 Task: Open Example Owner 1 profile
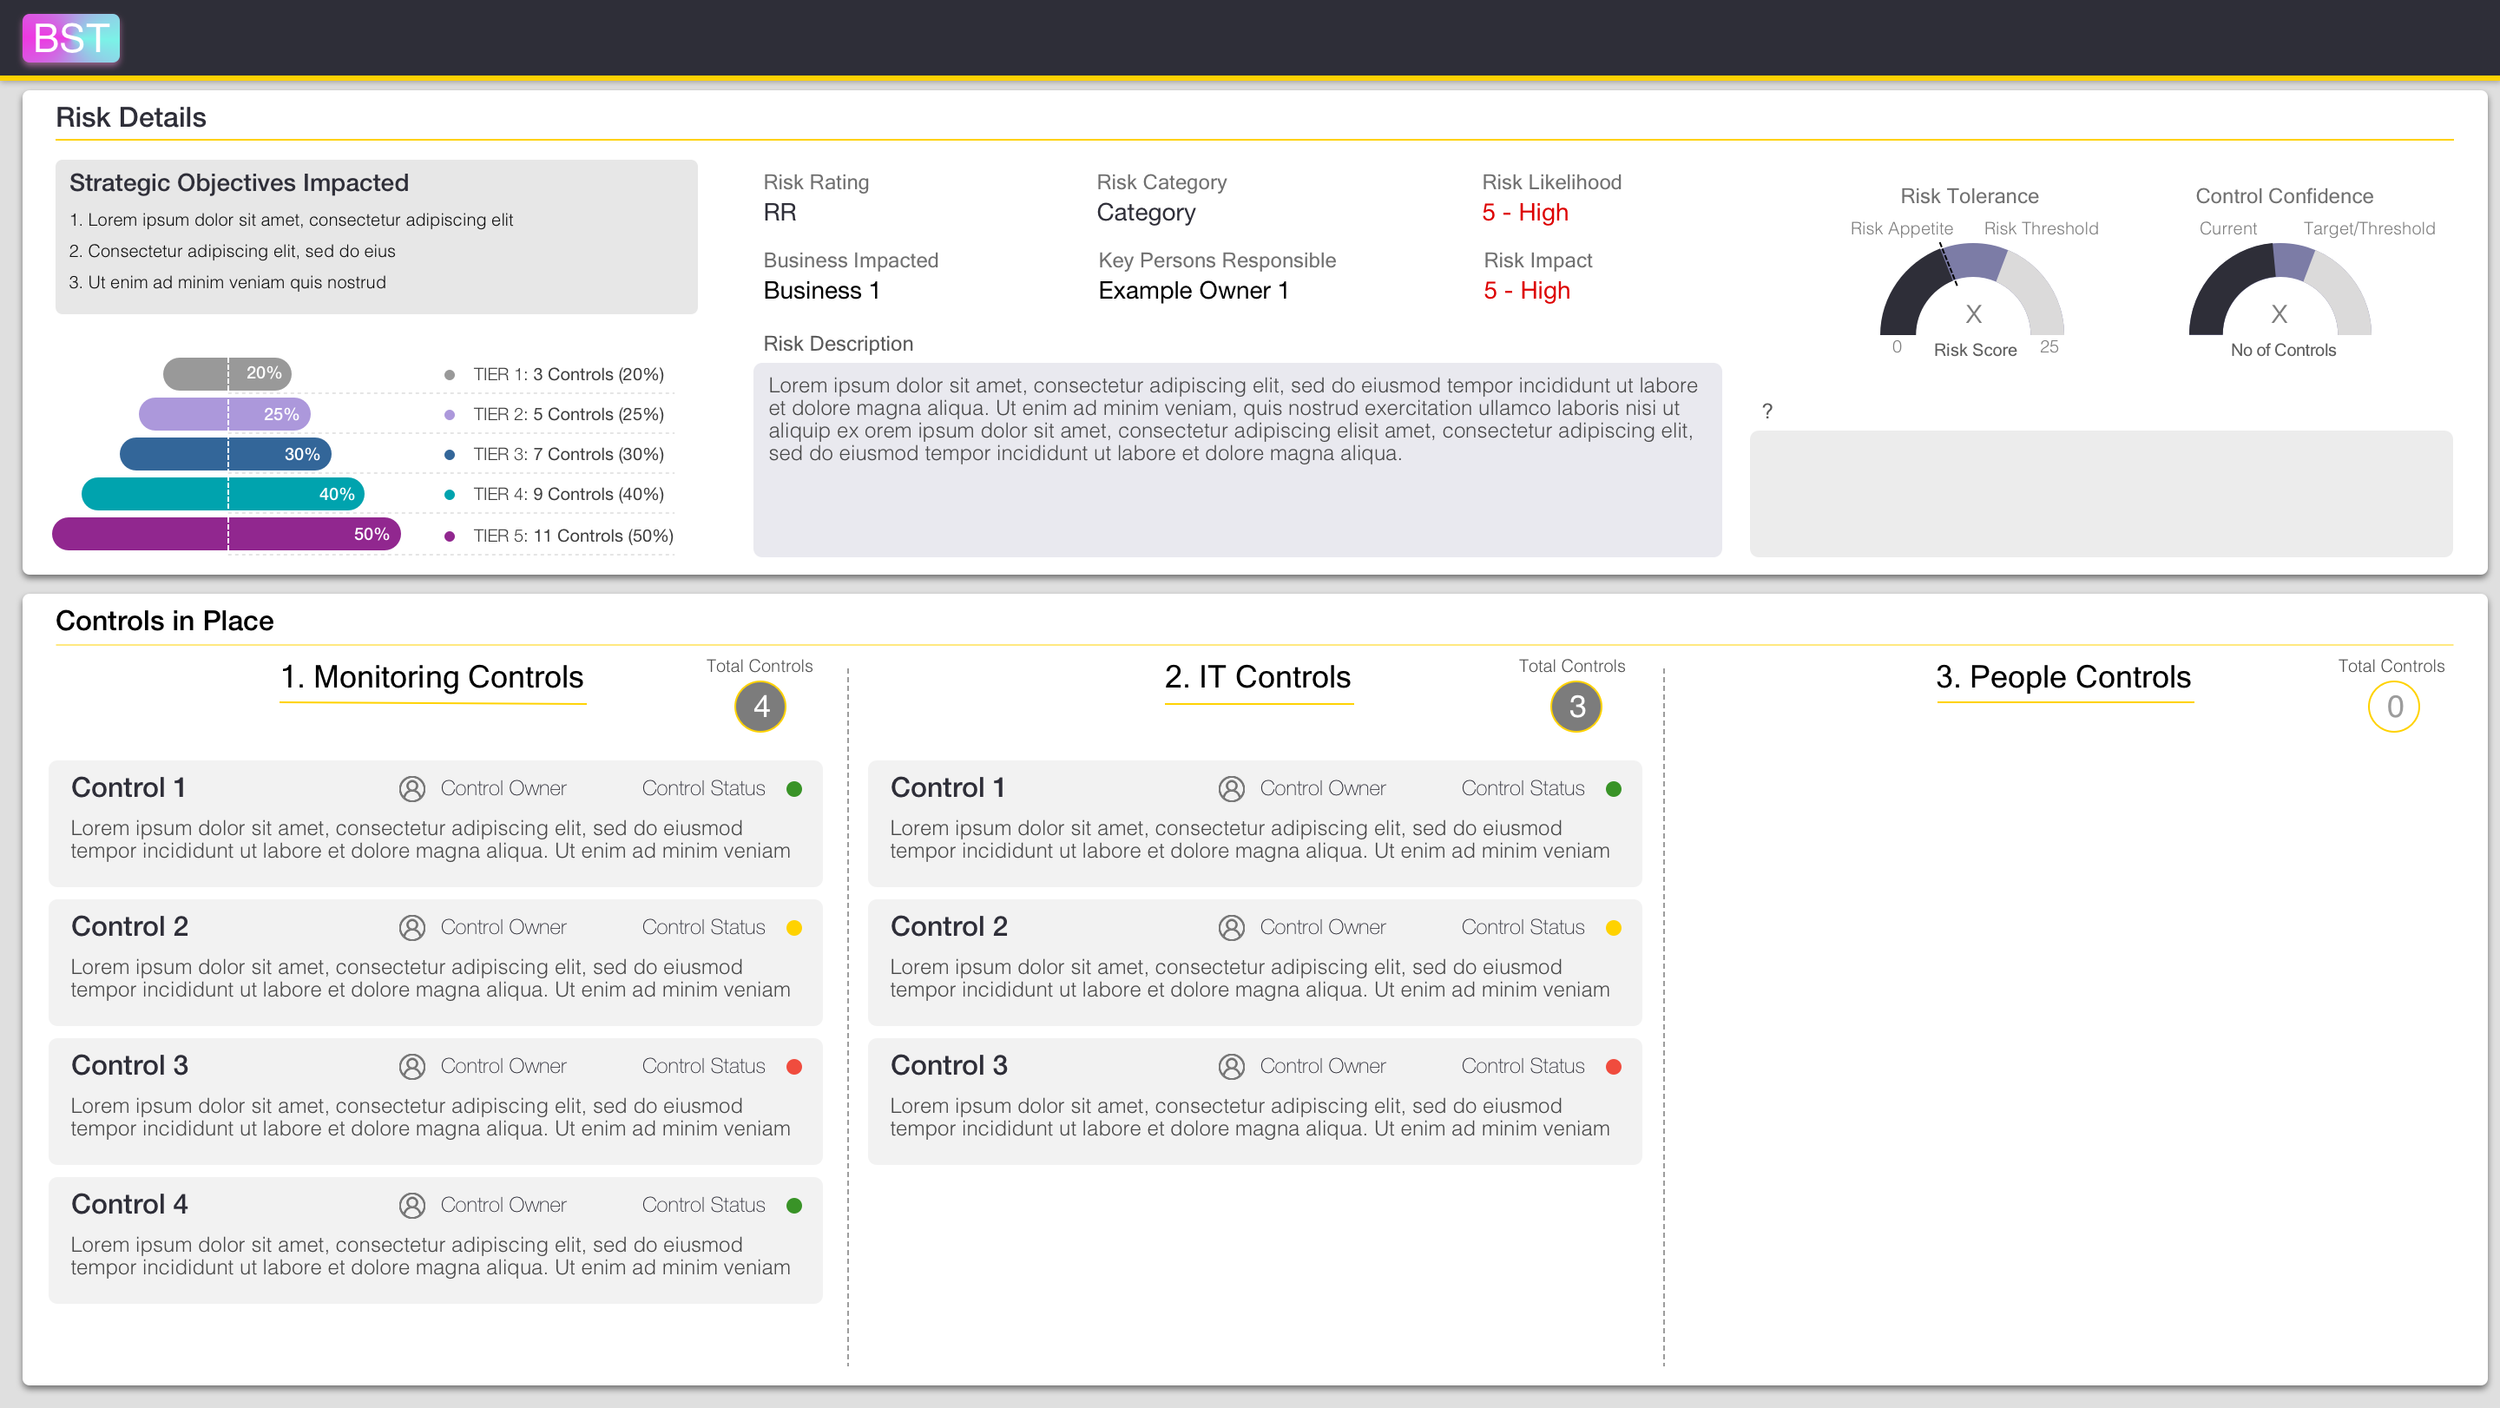1193,290
